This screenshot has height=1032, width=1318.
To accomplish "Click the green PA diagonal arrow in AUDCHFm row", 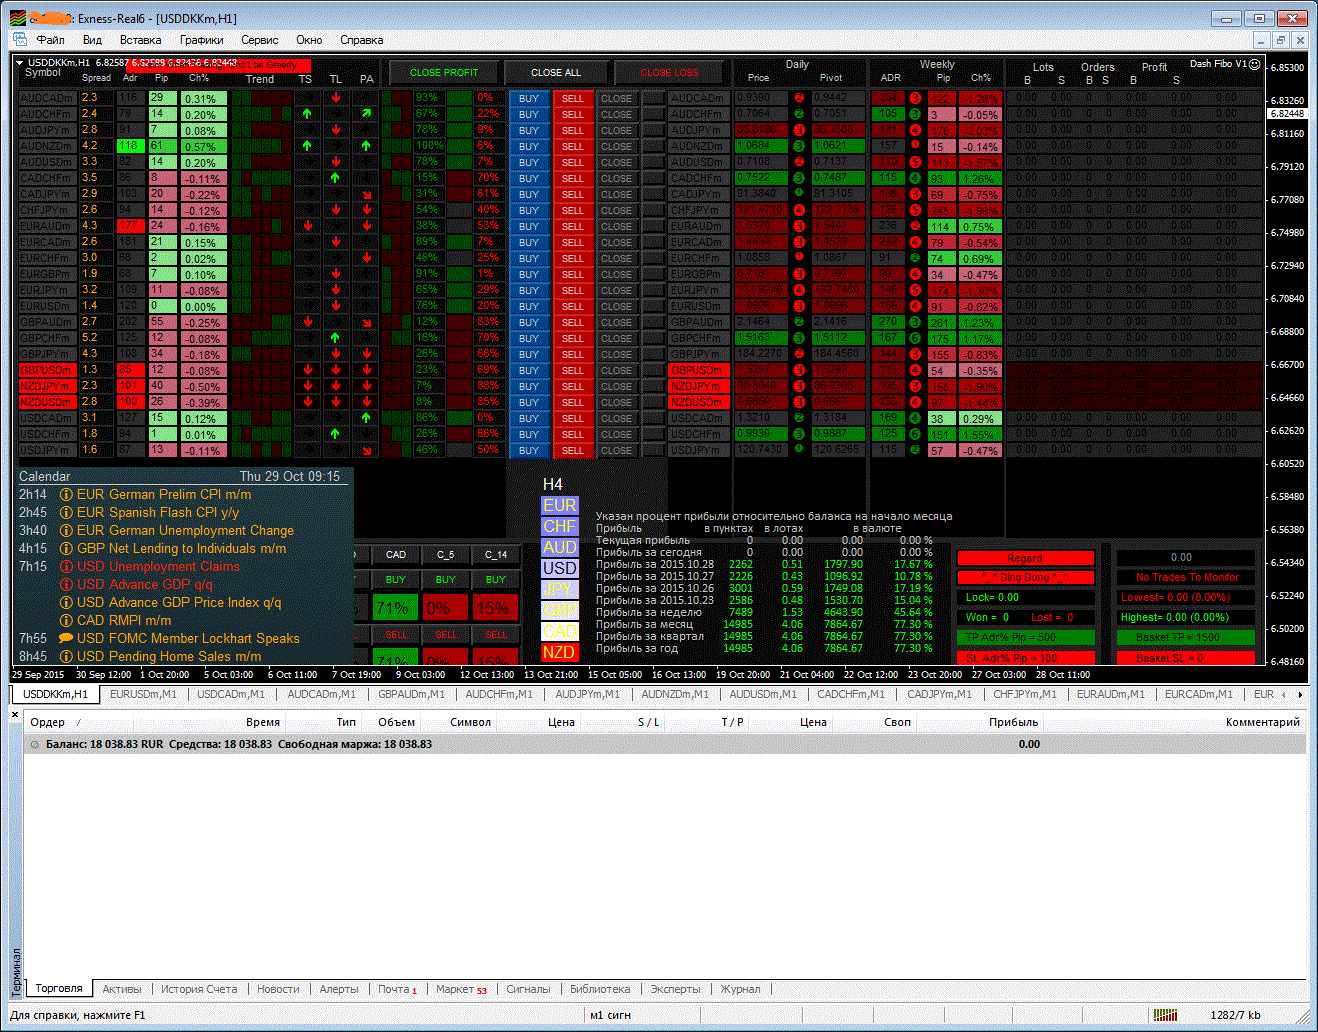I will pyautogui.click(x=367, y=114).
